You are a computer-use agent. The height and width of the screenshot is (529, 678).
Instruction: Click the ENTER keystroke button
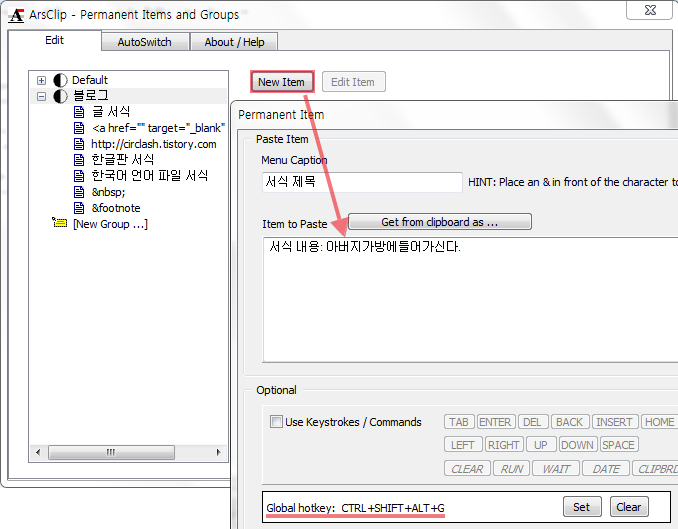click(496, 422)
